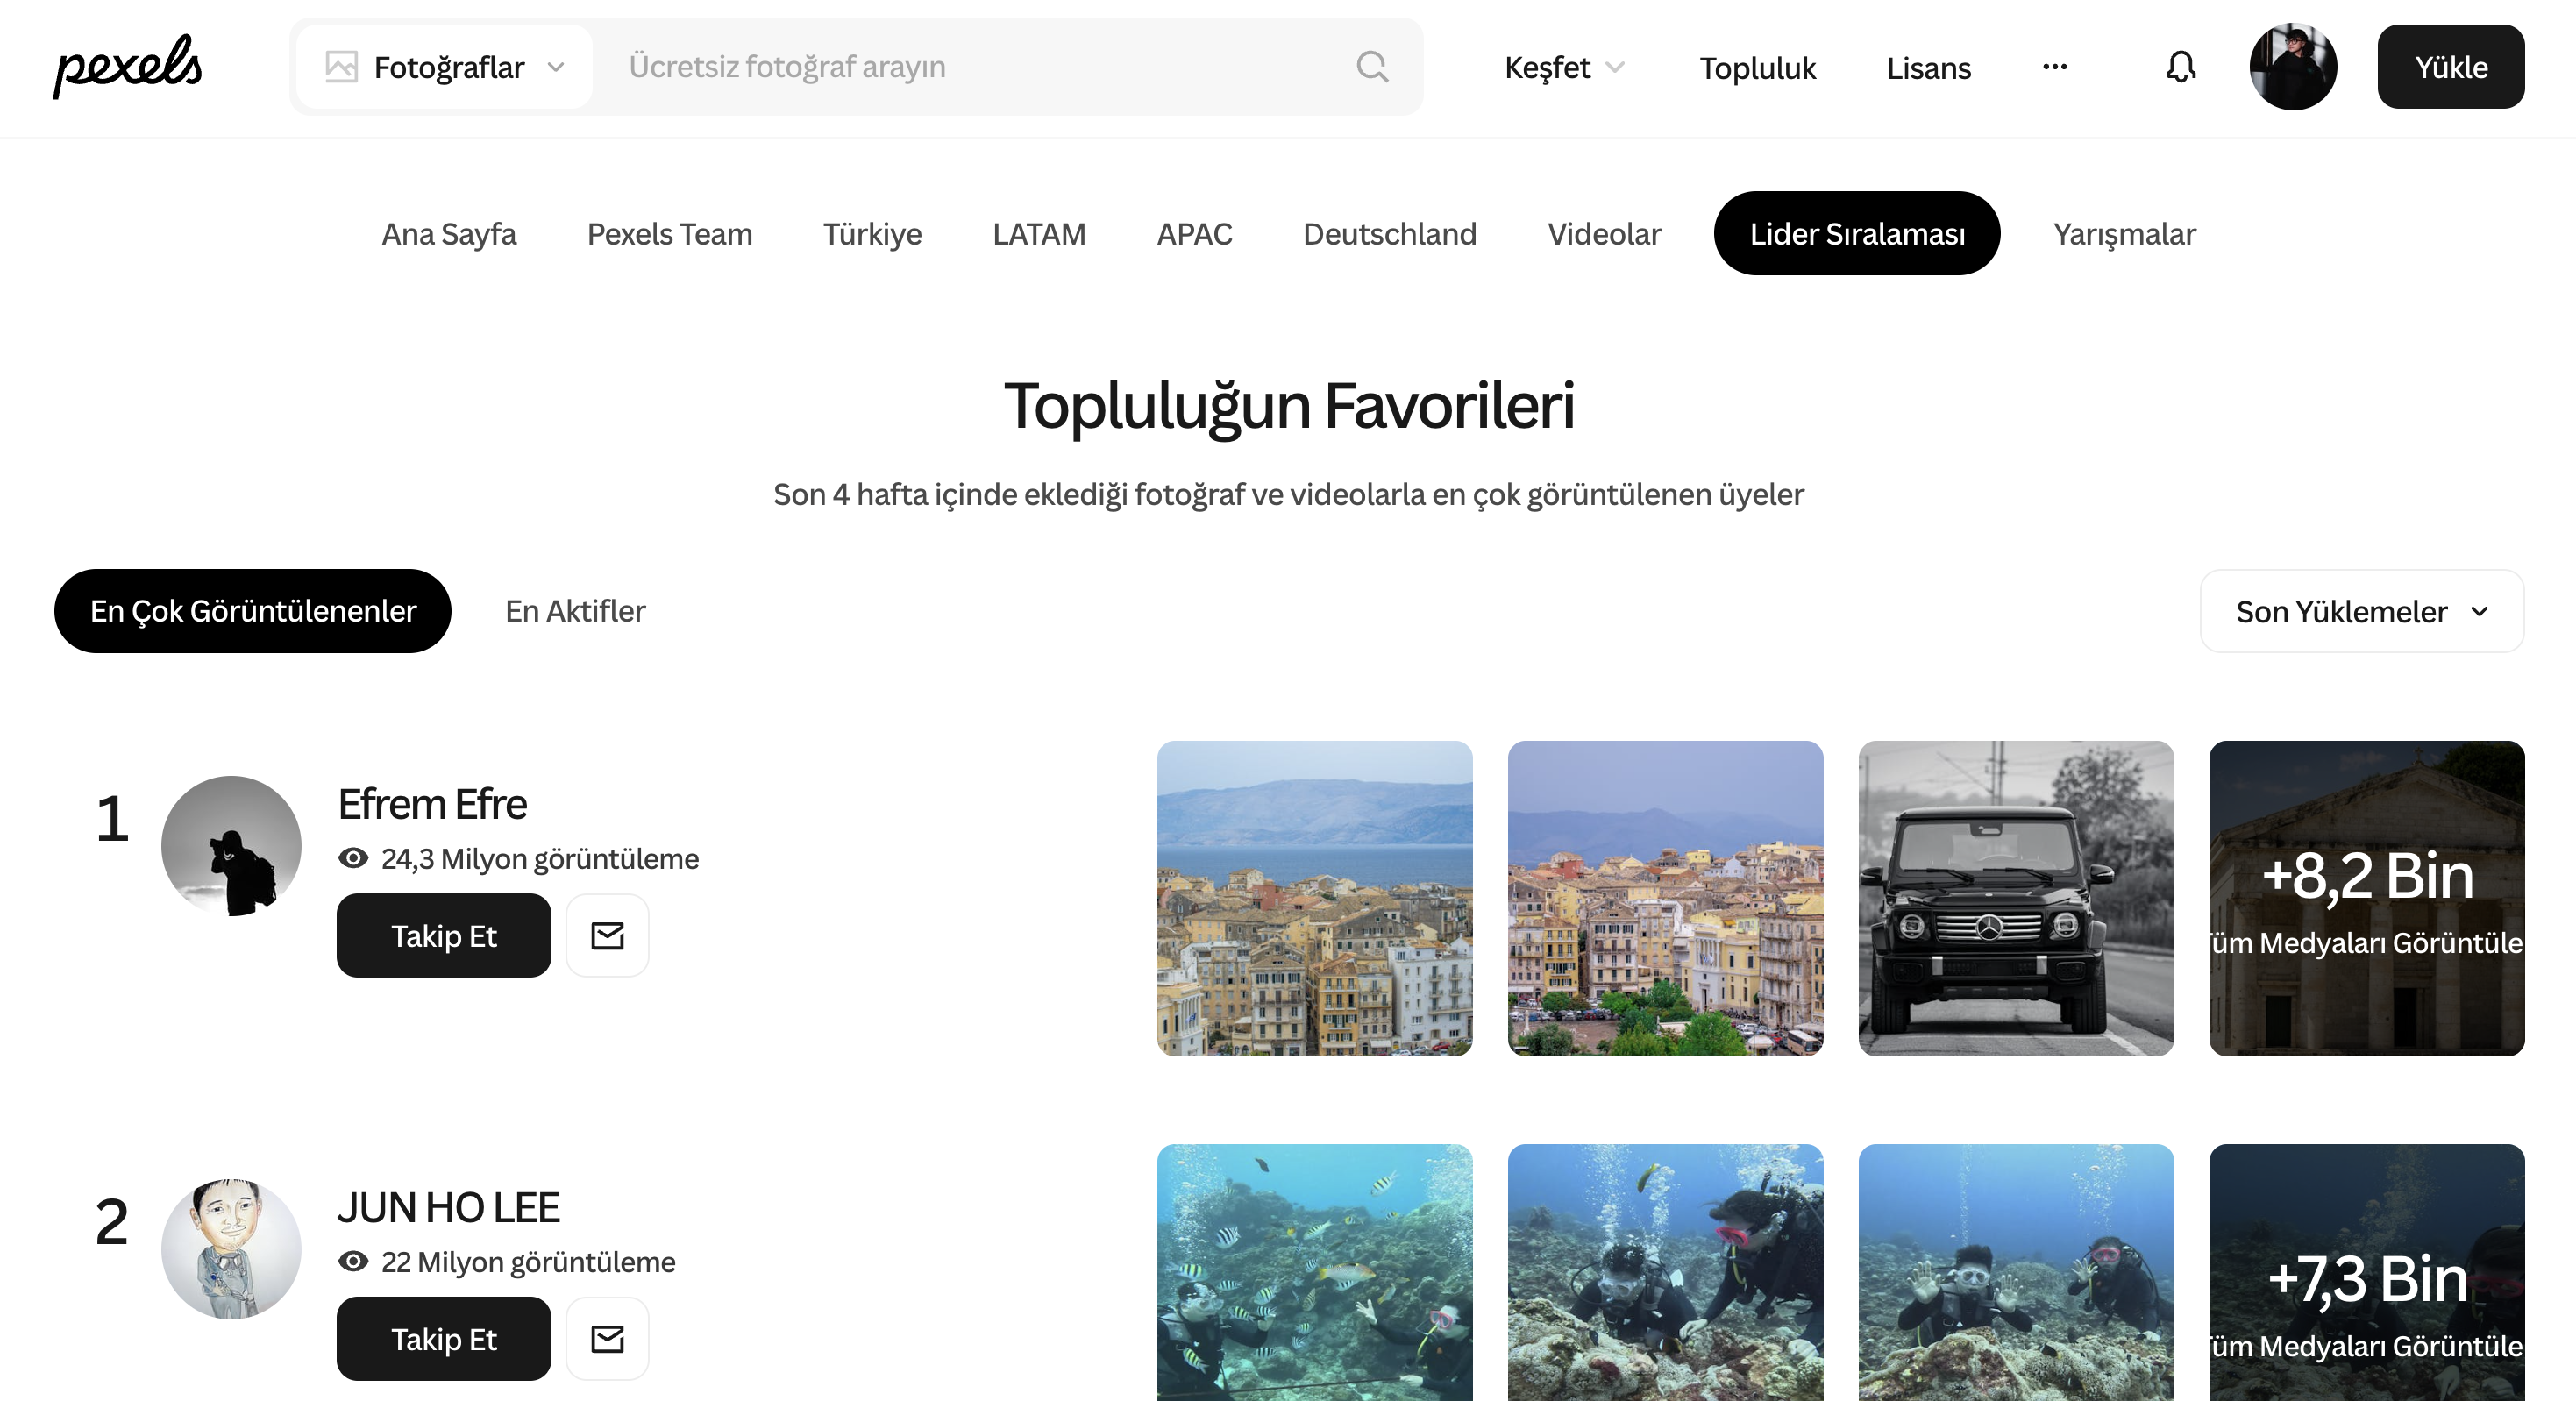2576x1401 pixels.
Task: Click envelope icon next to JUN HO LEE
Action: [607, 1339]
